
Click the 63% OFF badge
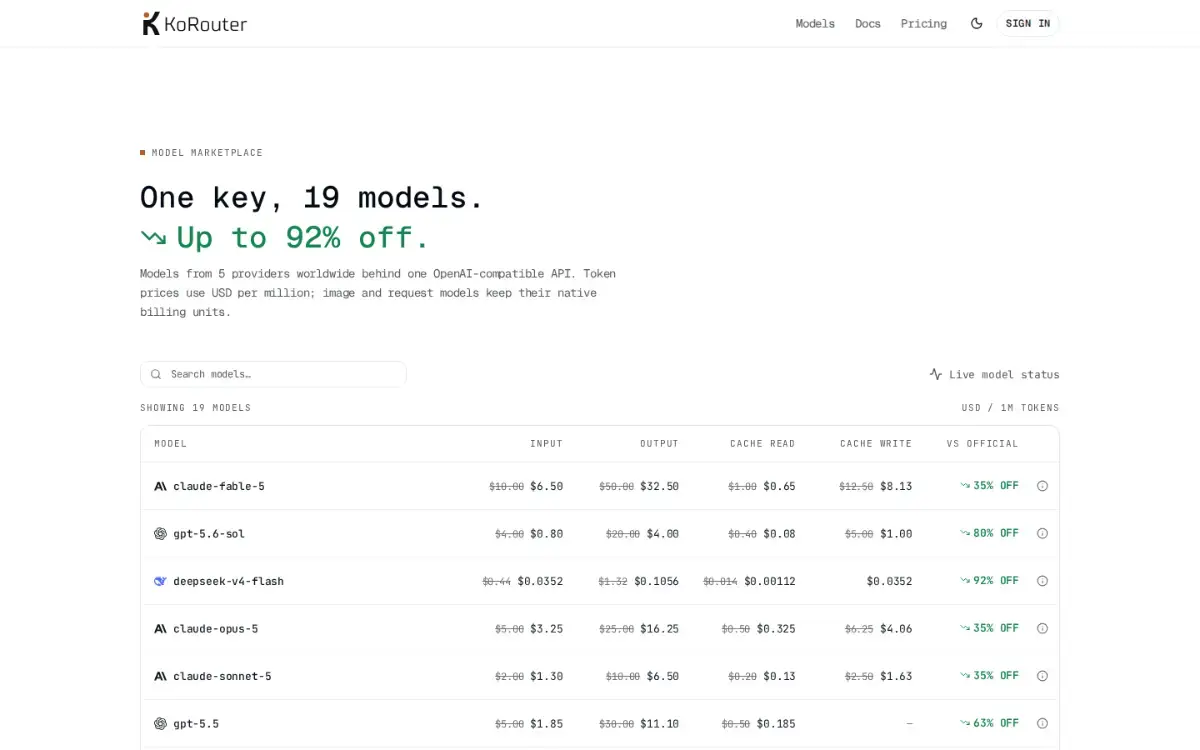(x=989, y=723)
